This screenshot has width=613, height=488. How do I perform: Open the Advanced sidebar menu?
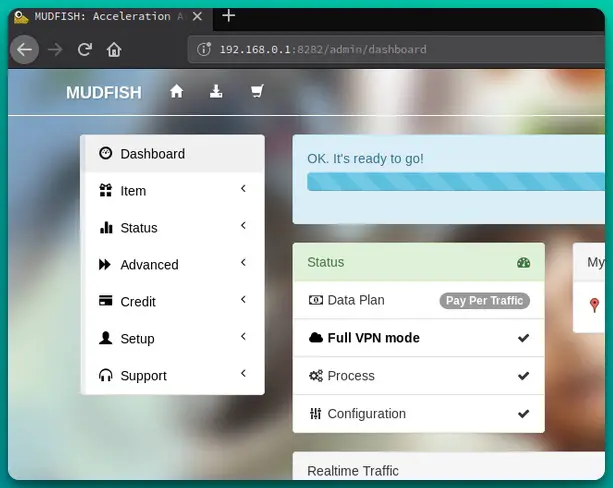pos(172,265)
